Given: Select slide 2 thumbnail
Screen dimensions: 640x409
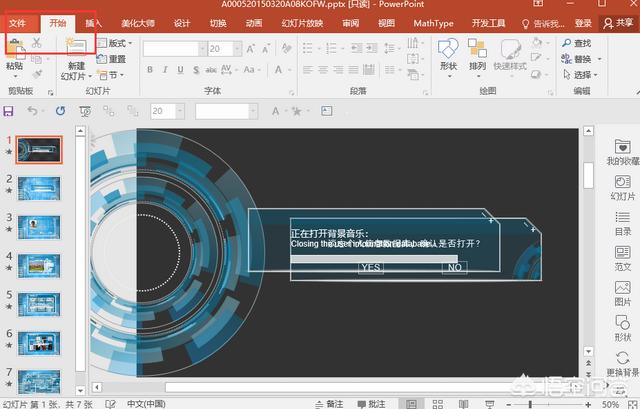Looking at the screenshot, I should click(x=39, y=189).
